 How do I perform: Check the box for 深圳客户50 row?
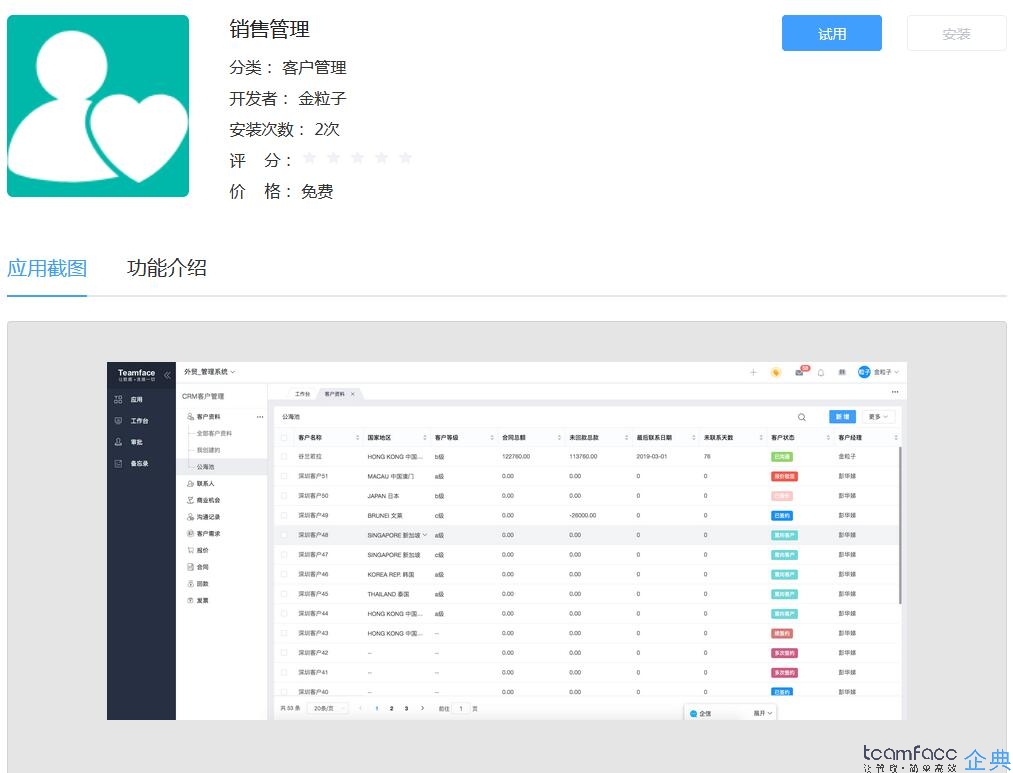[x=284, y=496]
